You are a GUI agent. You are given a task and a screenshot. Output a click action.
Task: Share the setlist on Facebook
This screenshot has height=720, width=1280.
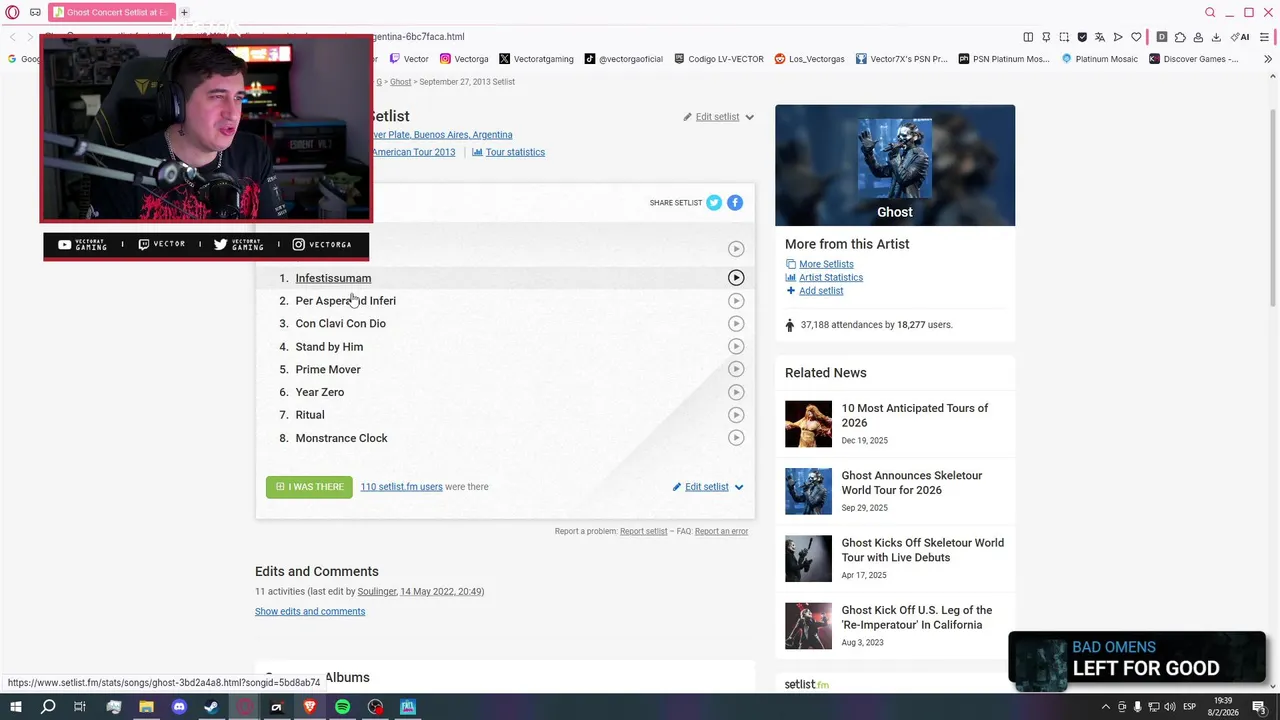(x=735, y=203)
